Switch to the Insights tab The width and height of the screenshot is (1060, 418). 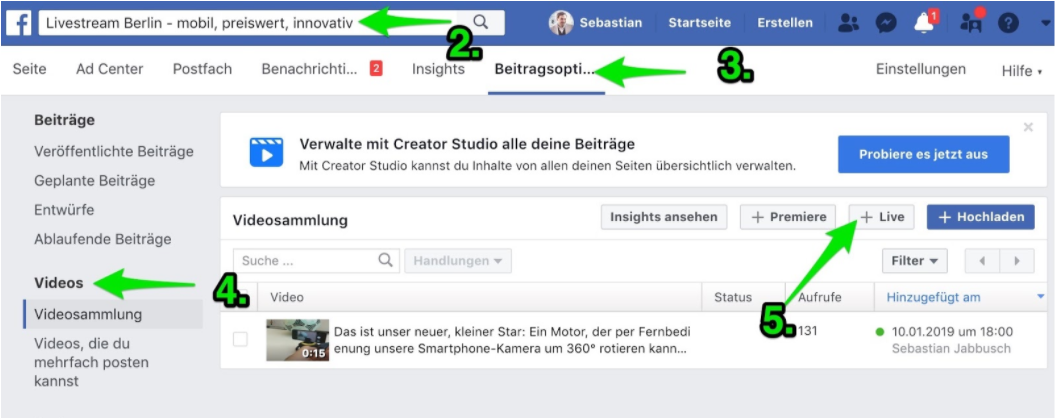[x=438, y=70]
